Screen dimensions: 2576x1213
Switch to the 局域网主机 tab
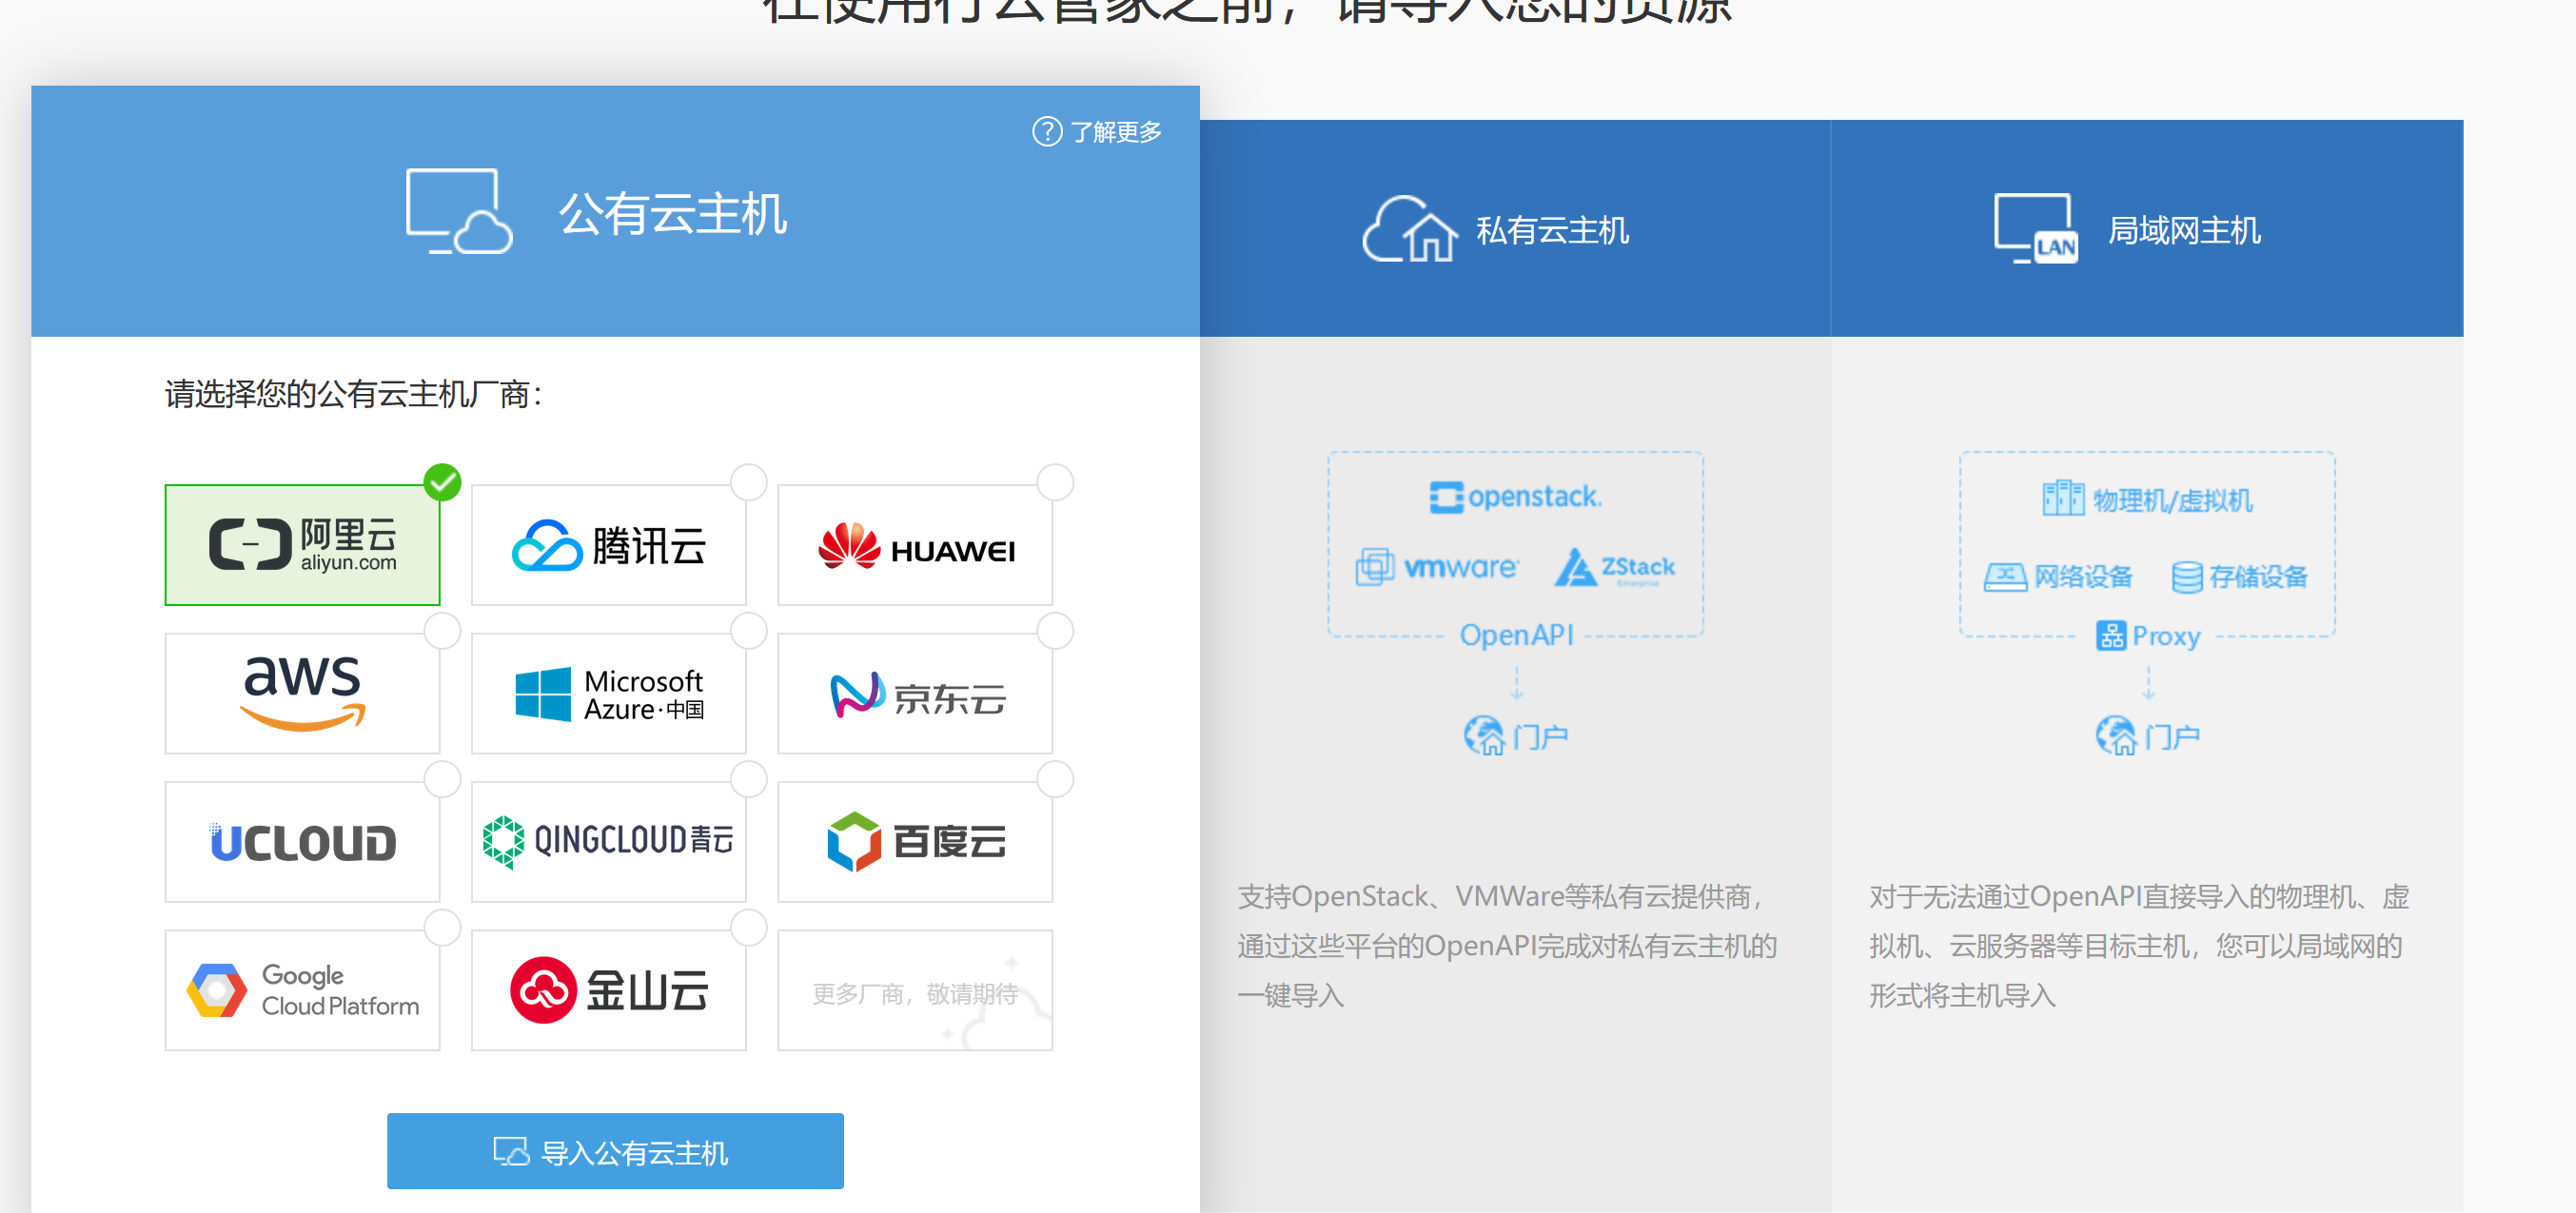click(2147, 229)
